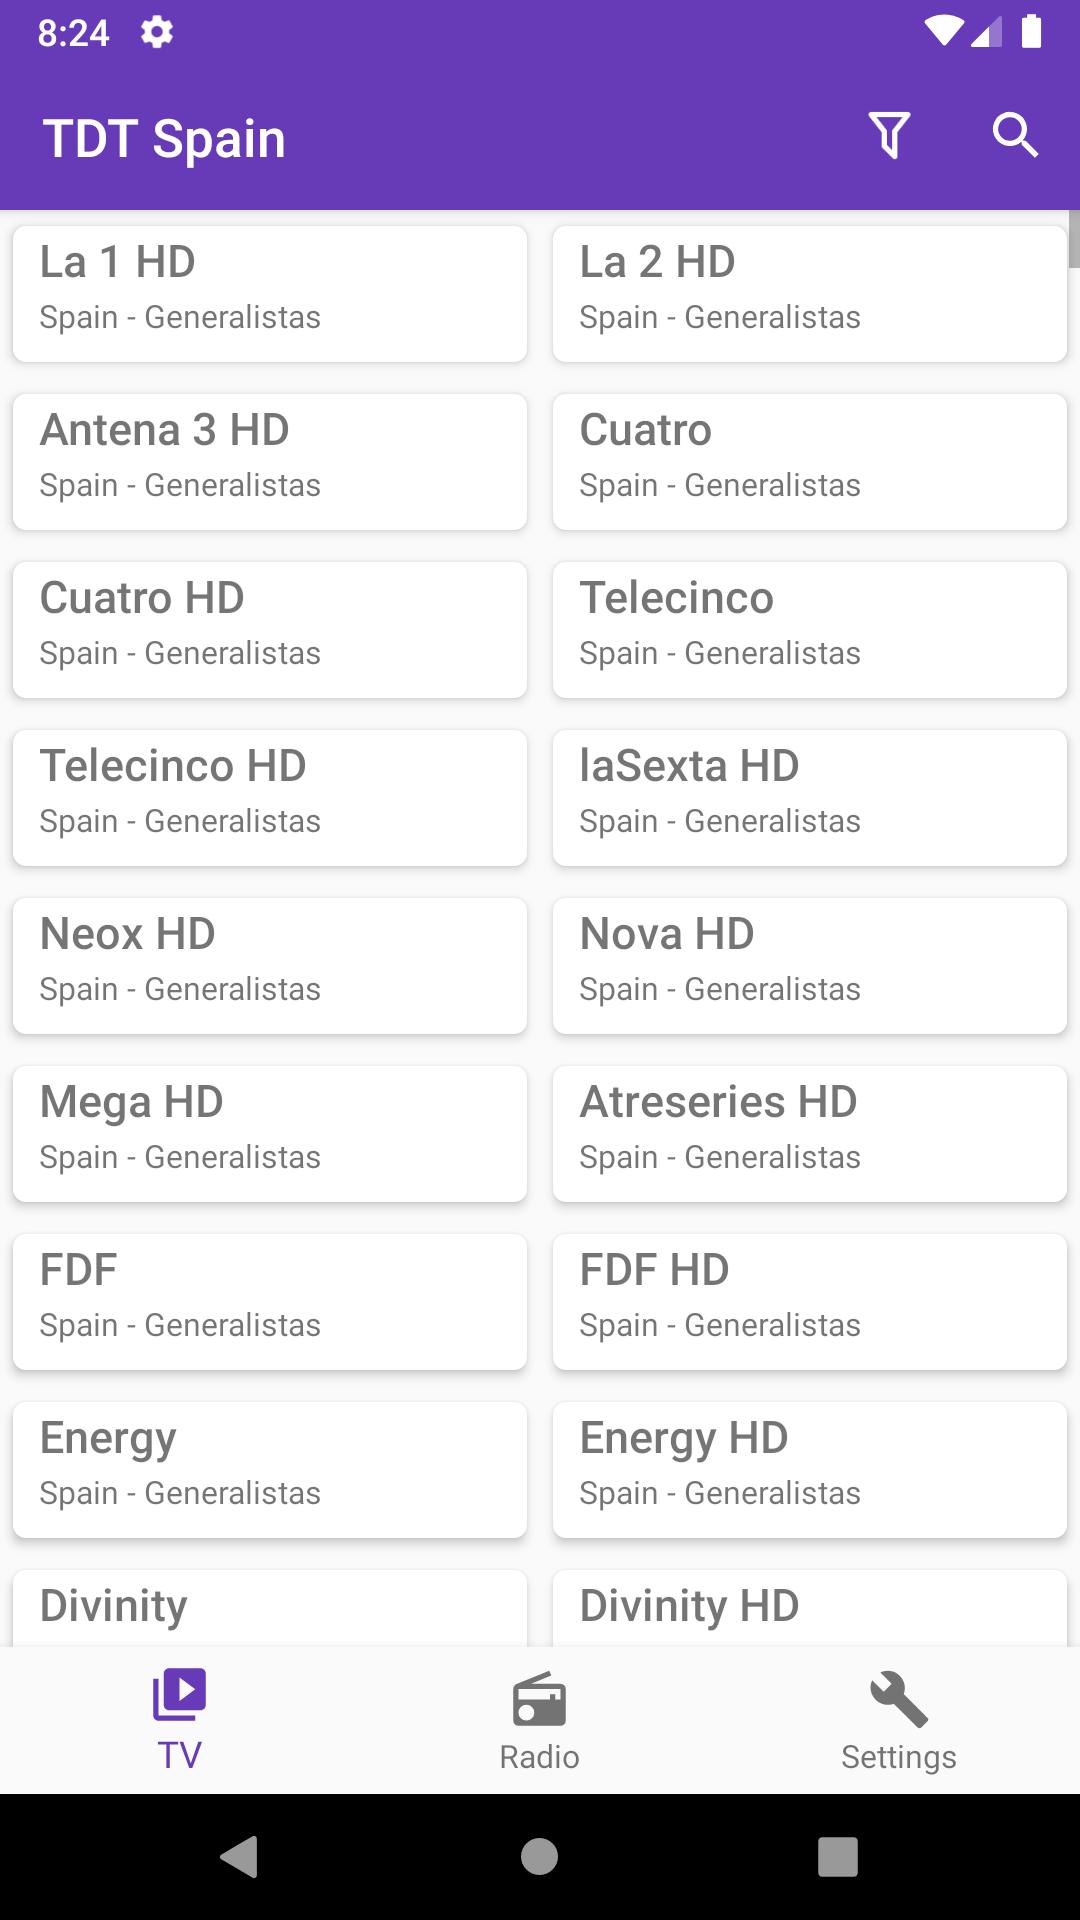The image size is (1080, 1920).
Task: Open the La 1 HD channel
Action: (x=270, y=294)
